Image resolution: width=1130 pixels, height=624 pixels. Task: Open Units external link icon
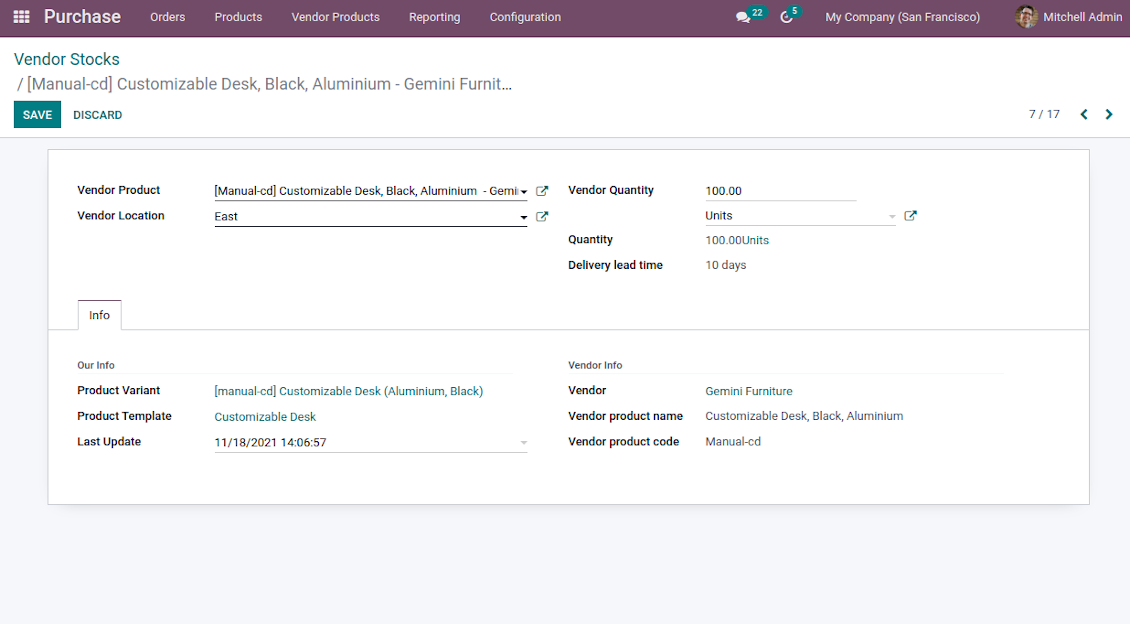910,216
